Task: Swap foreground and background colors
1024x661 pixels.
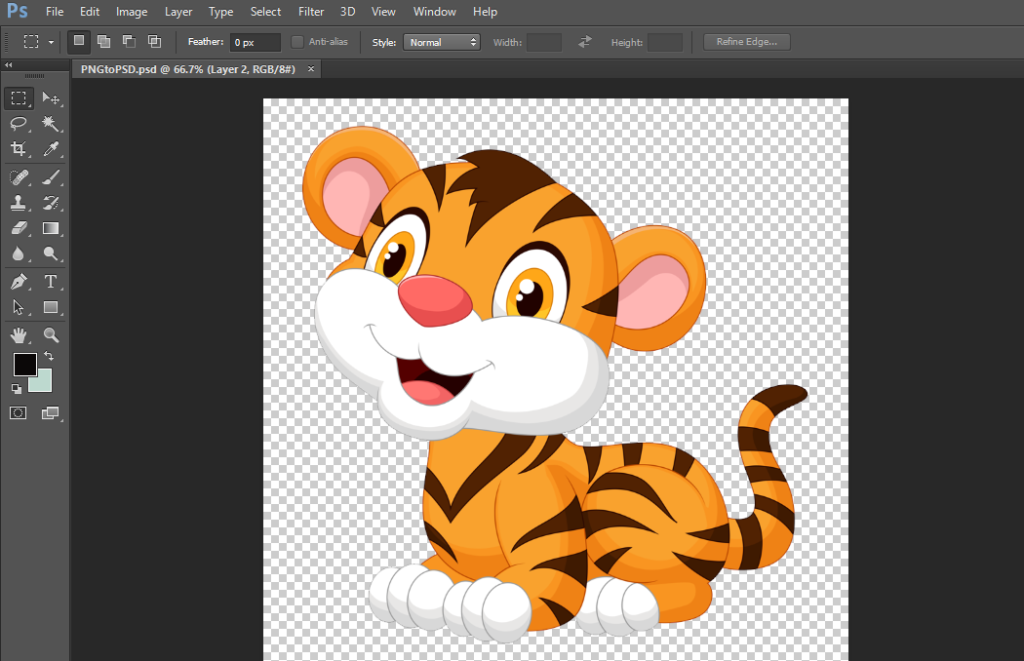Action: (x=49, y=356)
